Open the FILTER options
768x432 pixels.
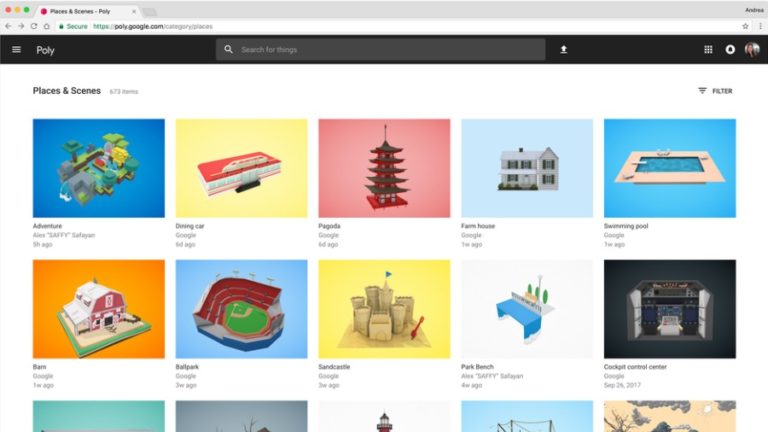click(715, 91)
